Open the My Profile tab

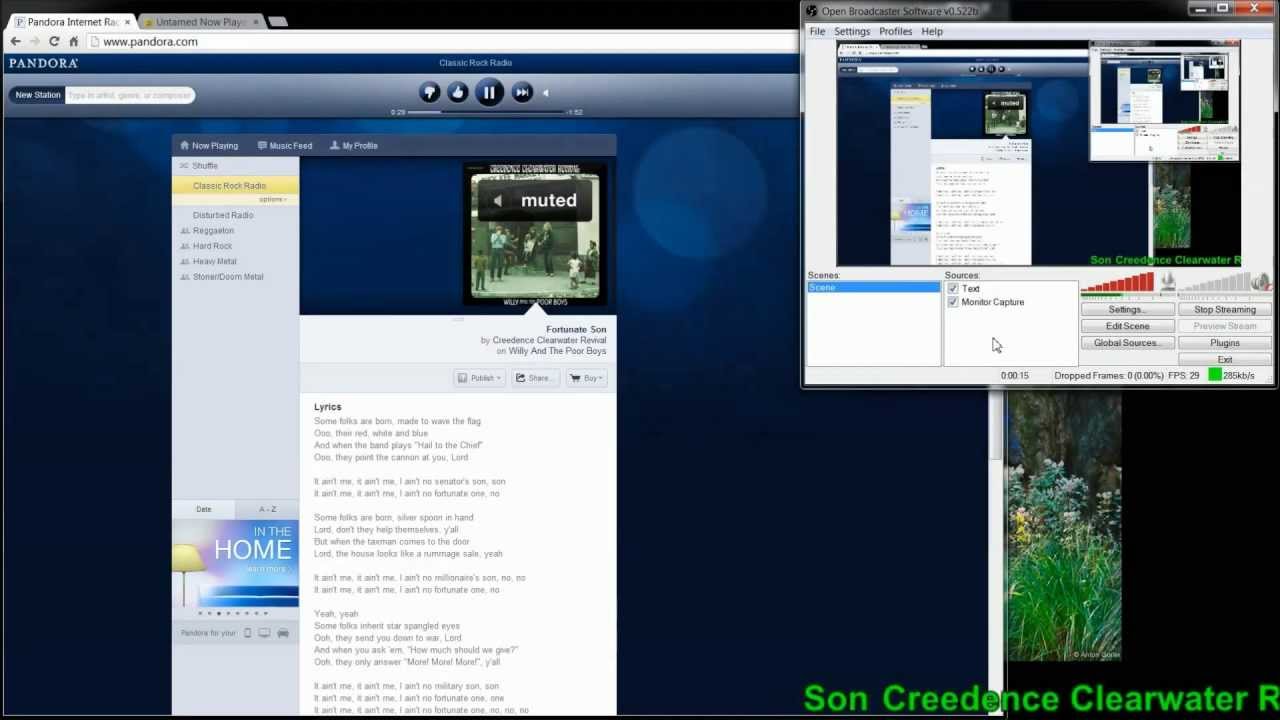click(354, 146)
